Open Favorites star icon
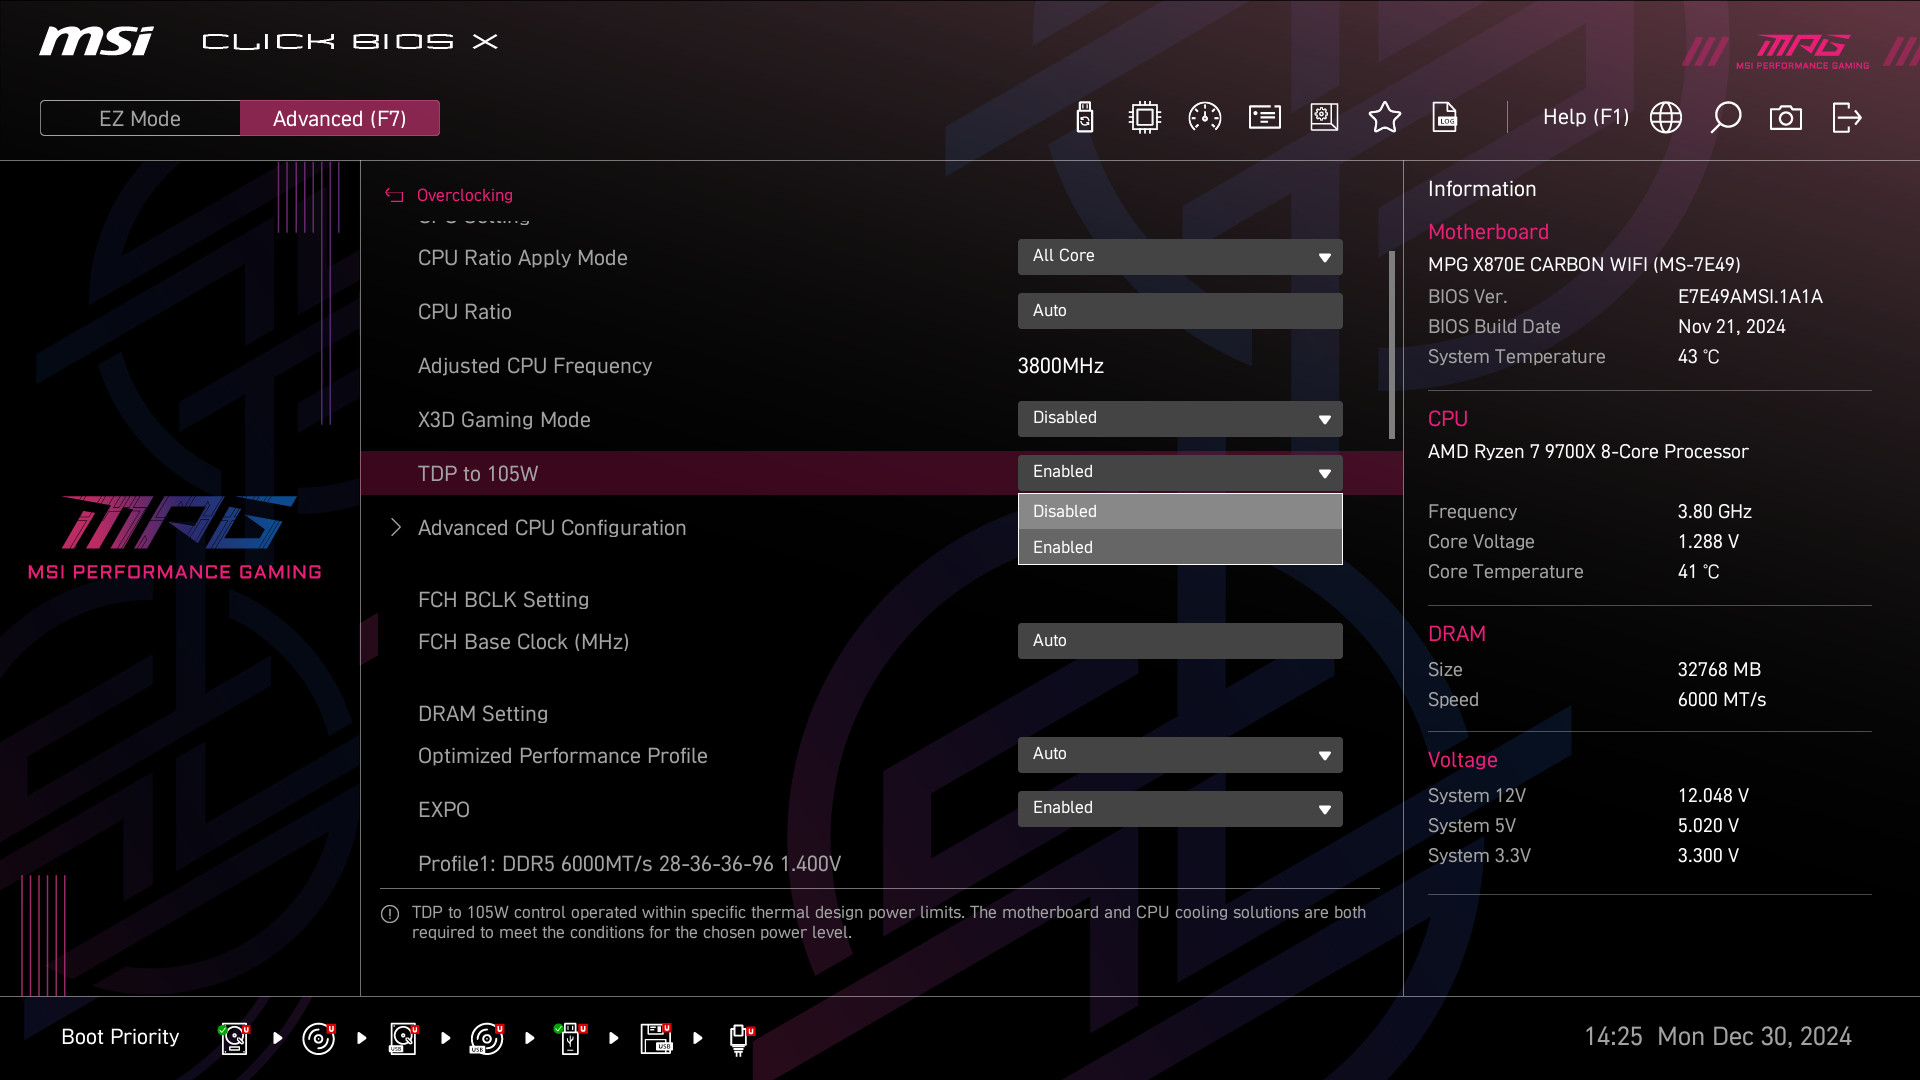1920x1080 pixels. (1384, 118)
